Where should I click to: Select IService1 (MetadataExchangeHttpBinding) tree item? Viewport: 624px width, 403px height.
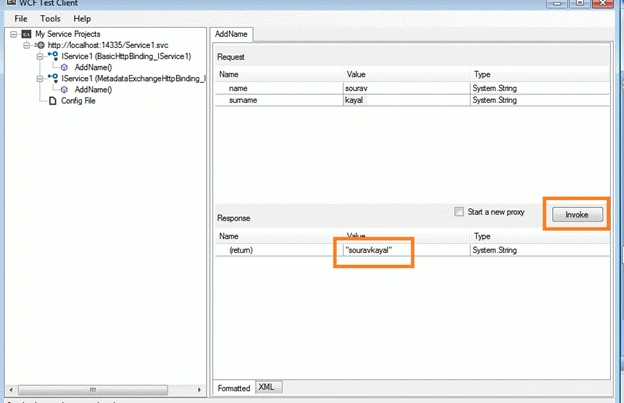pos(133,79)
